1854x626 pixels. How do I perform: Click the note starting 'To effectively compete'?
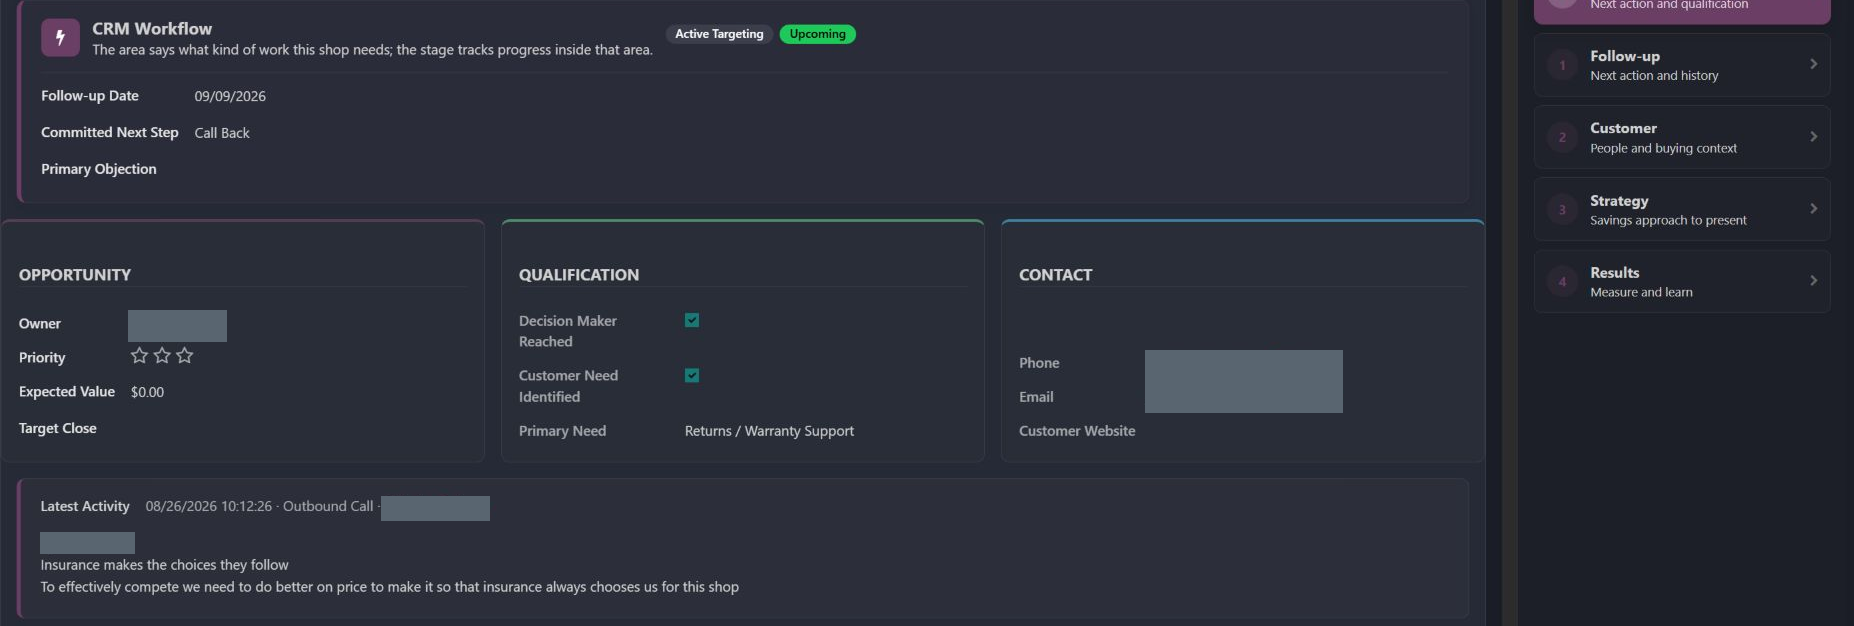389,587
